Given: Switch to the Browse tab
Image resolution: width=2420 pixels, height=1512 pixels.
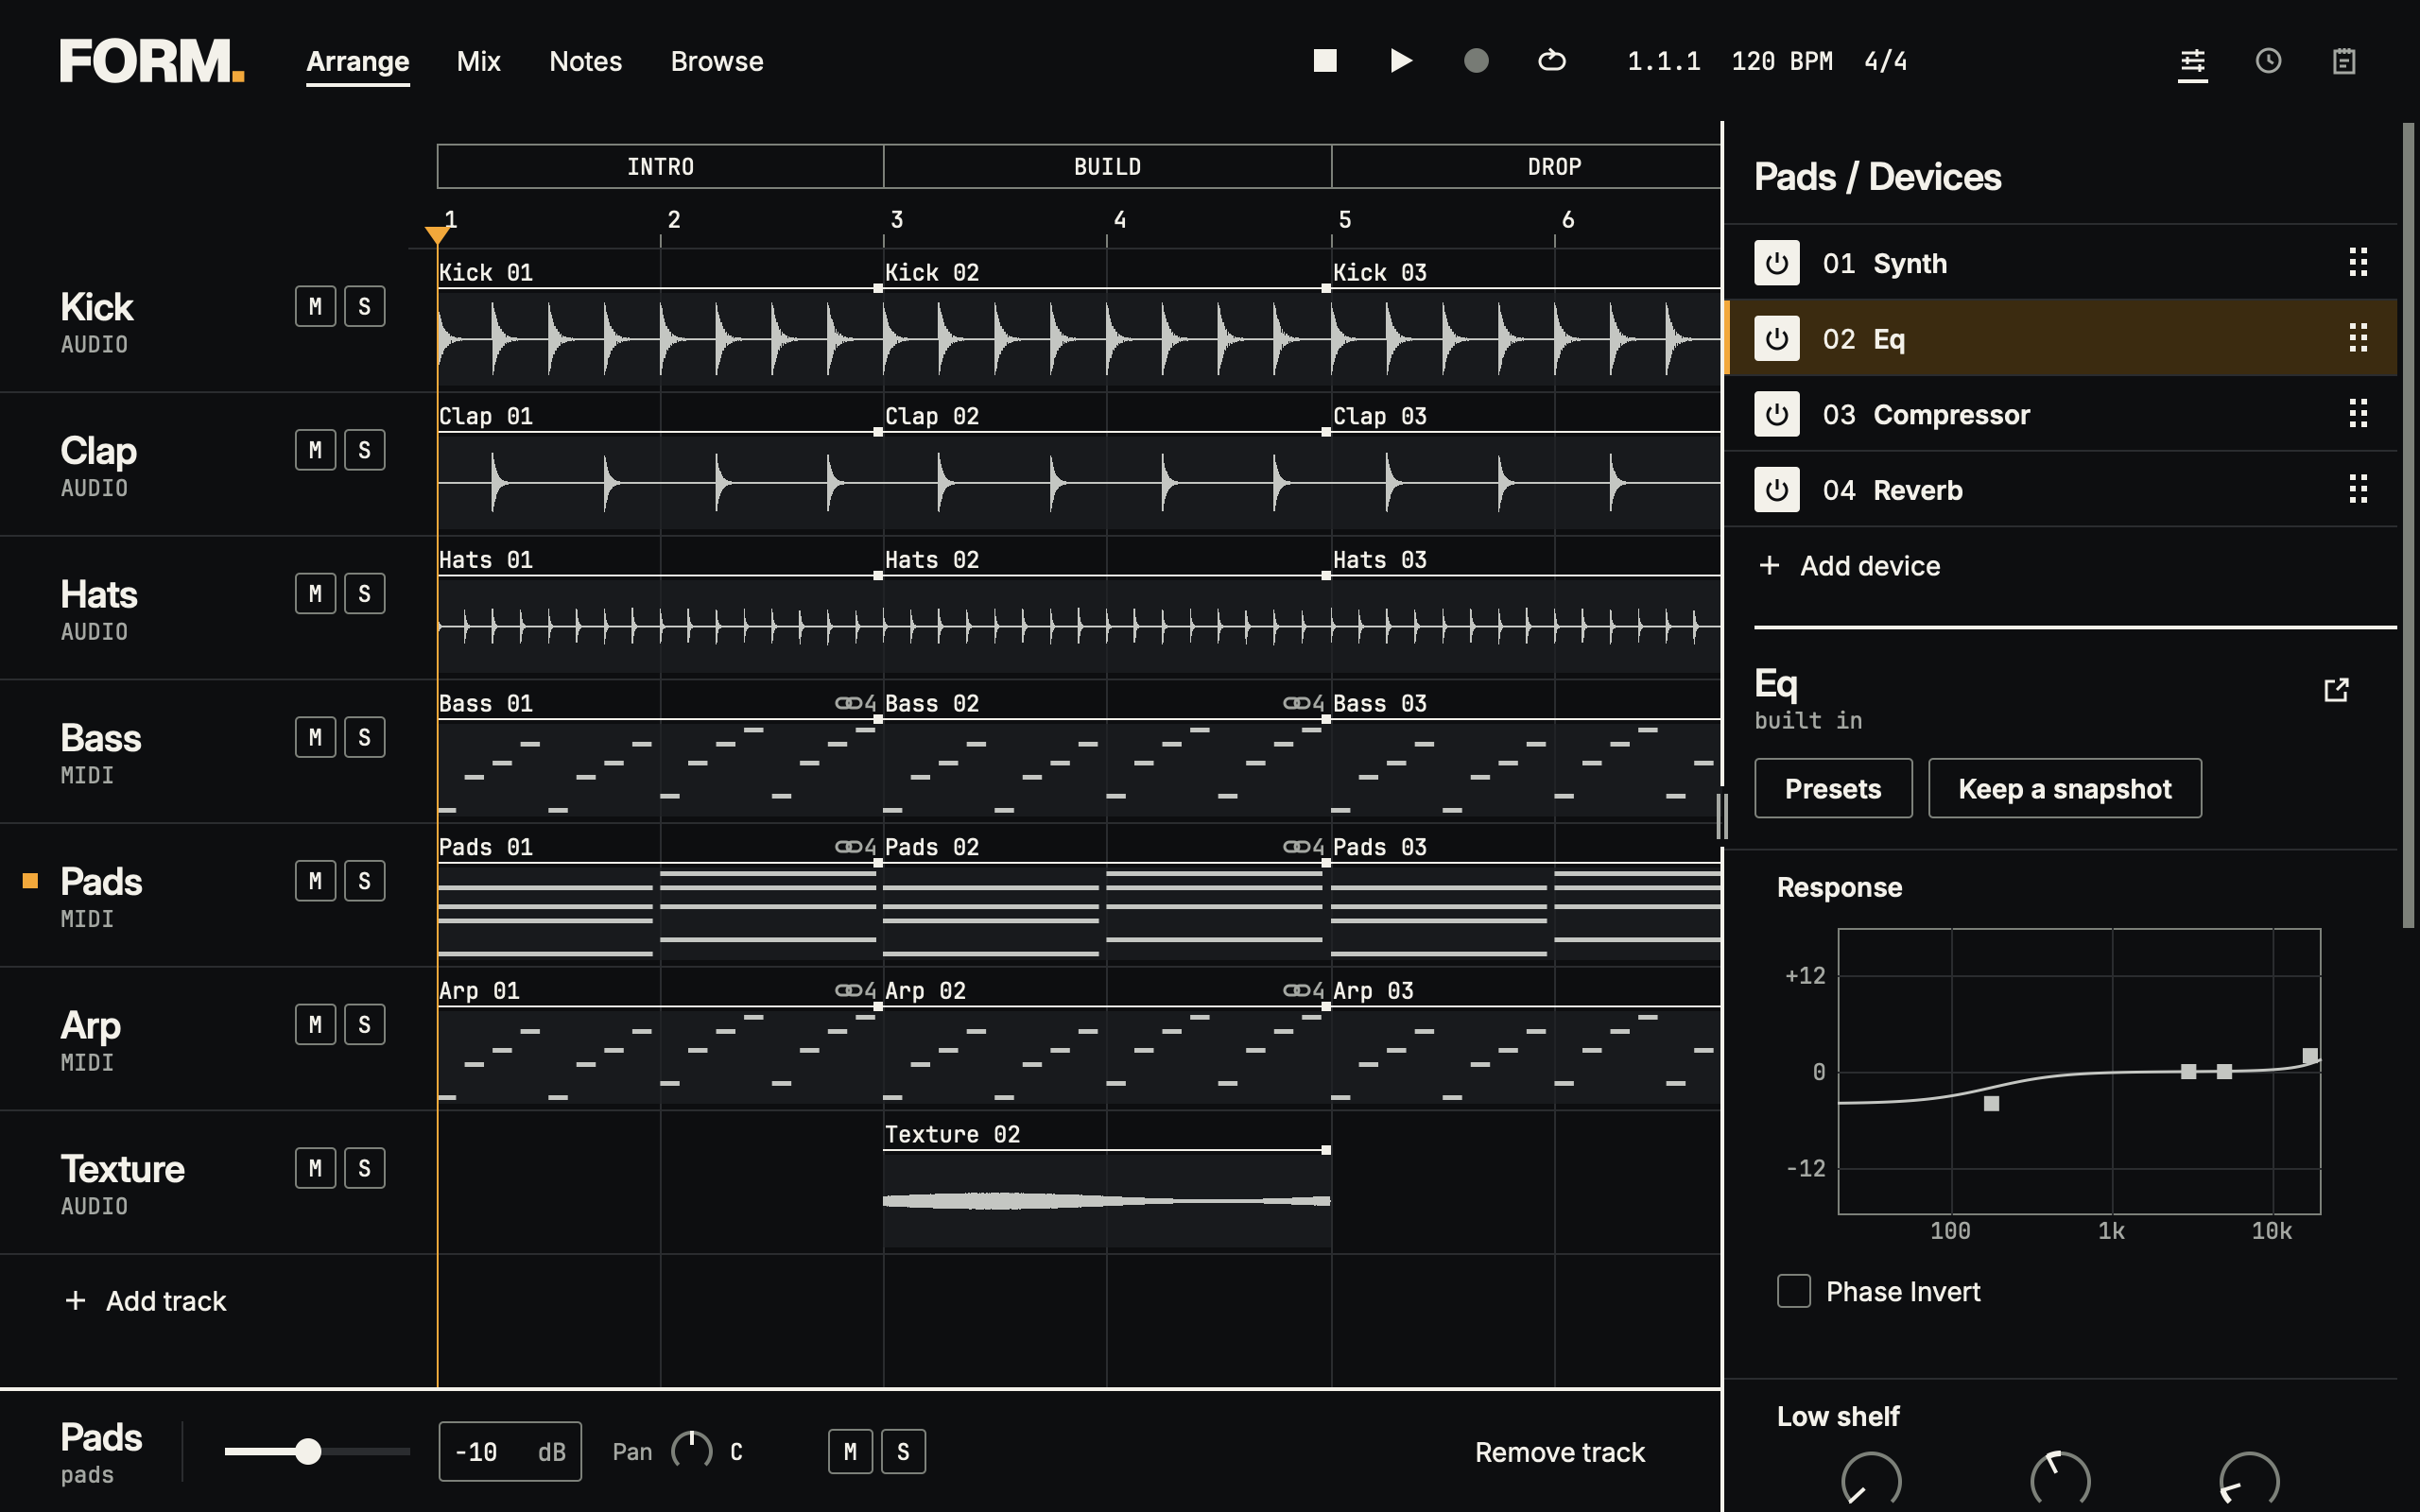Looking at the screenshot, I should tap(717, 61).
